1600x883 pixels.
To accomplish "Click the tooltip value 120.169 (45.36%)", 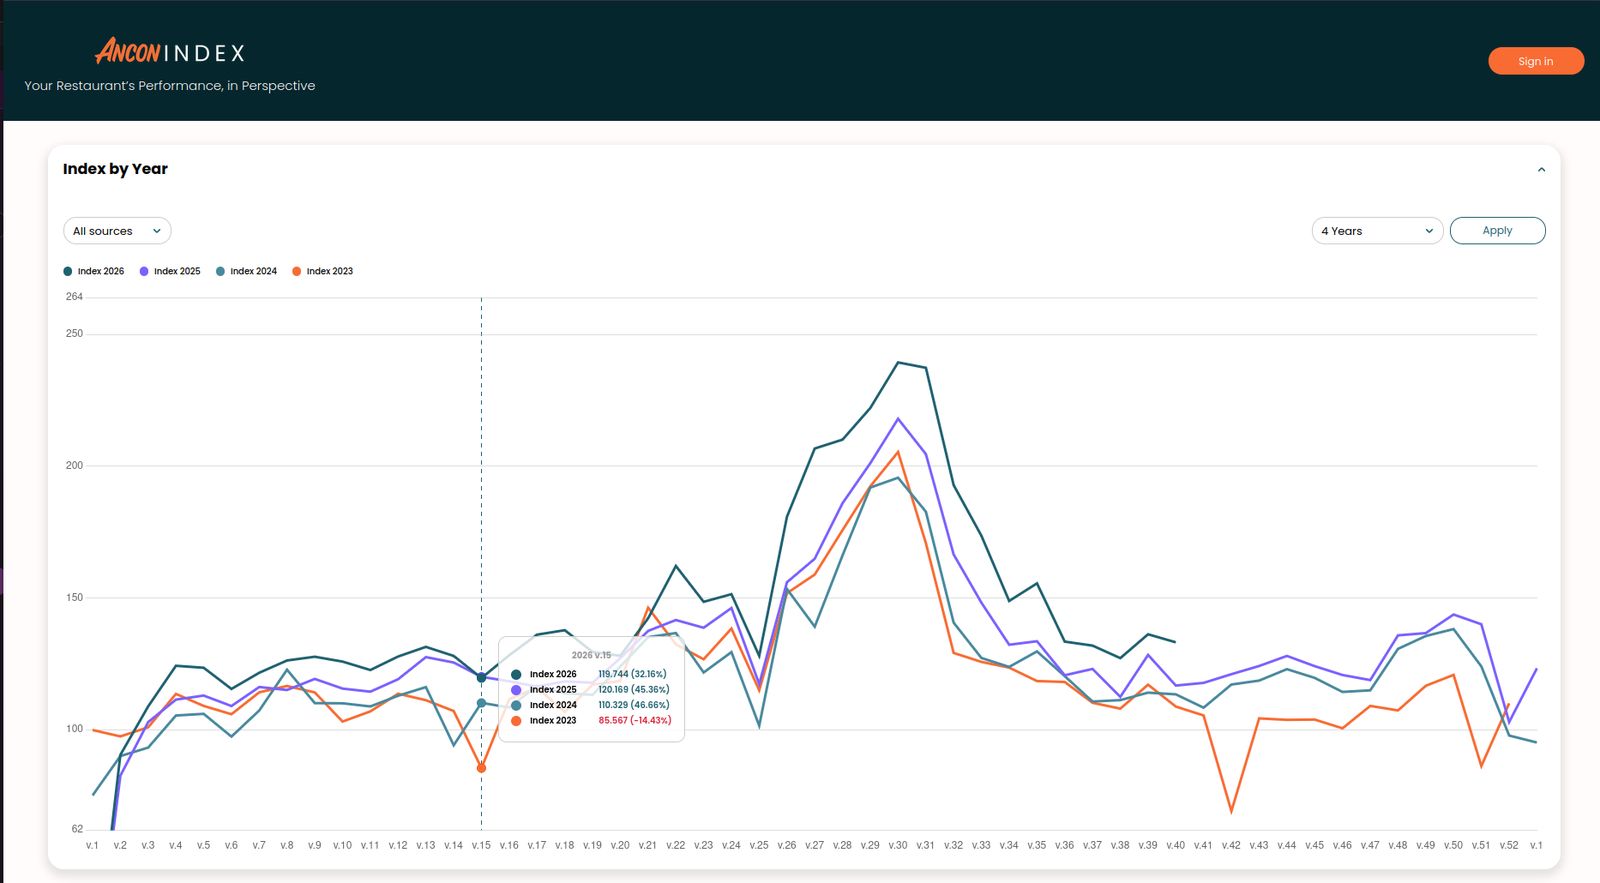I will click(634, 689).
